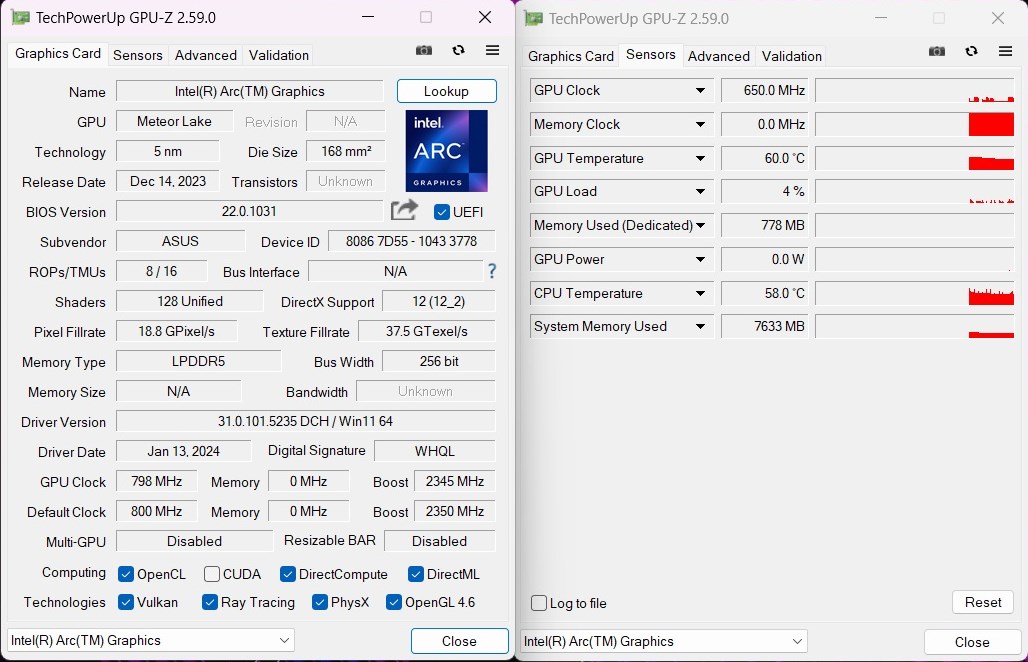Switch to Advanced tab in left window
This screenshot has height=662, width=1028.
click(x=205, y=55)
